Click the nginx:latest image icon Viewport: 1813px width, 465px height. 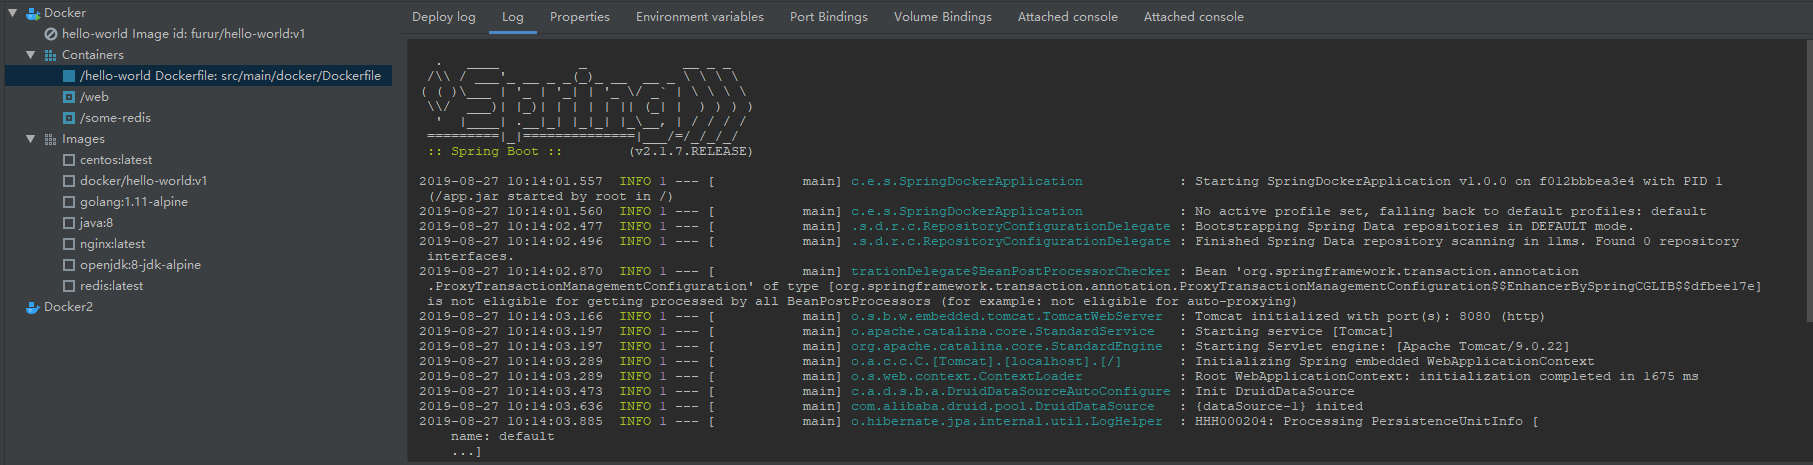(69, 244)
